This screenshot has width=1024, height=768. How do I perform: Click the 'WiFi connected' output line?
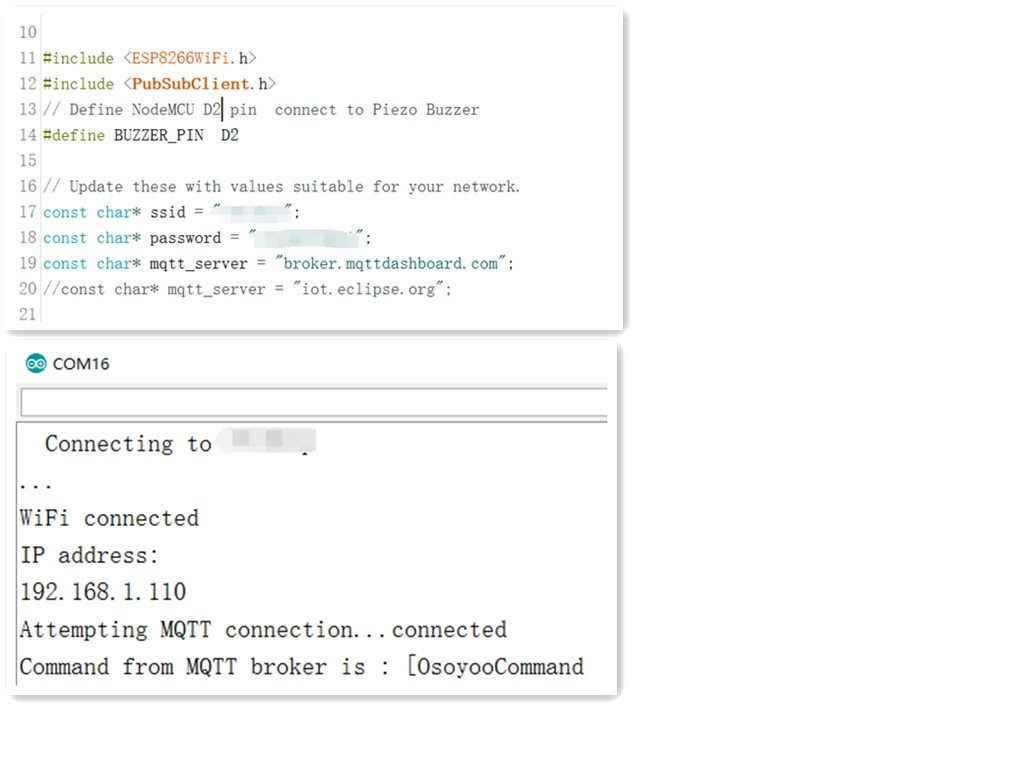tap(109, 518)
